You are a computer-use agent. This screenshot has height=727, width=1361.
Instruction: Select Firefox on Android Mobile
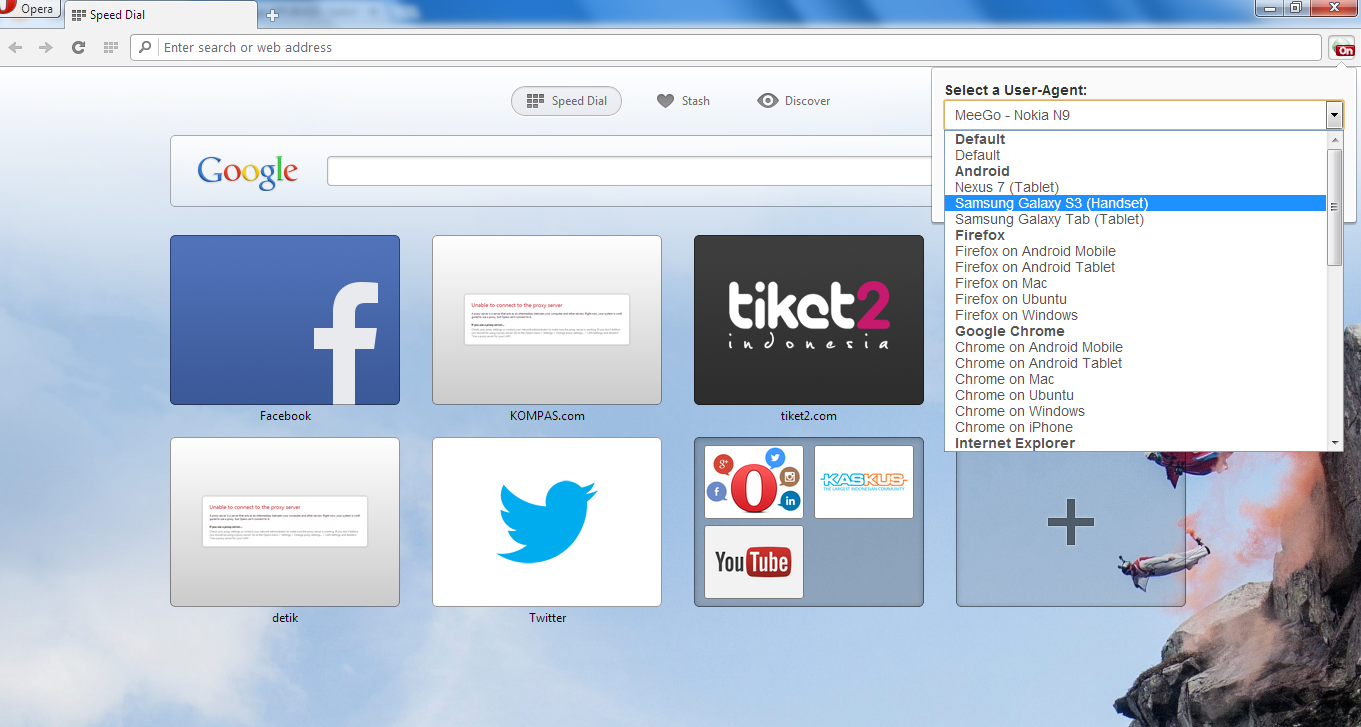click(1135, 251)
